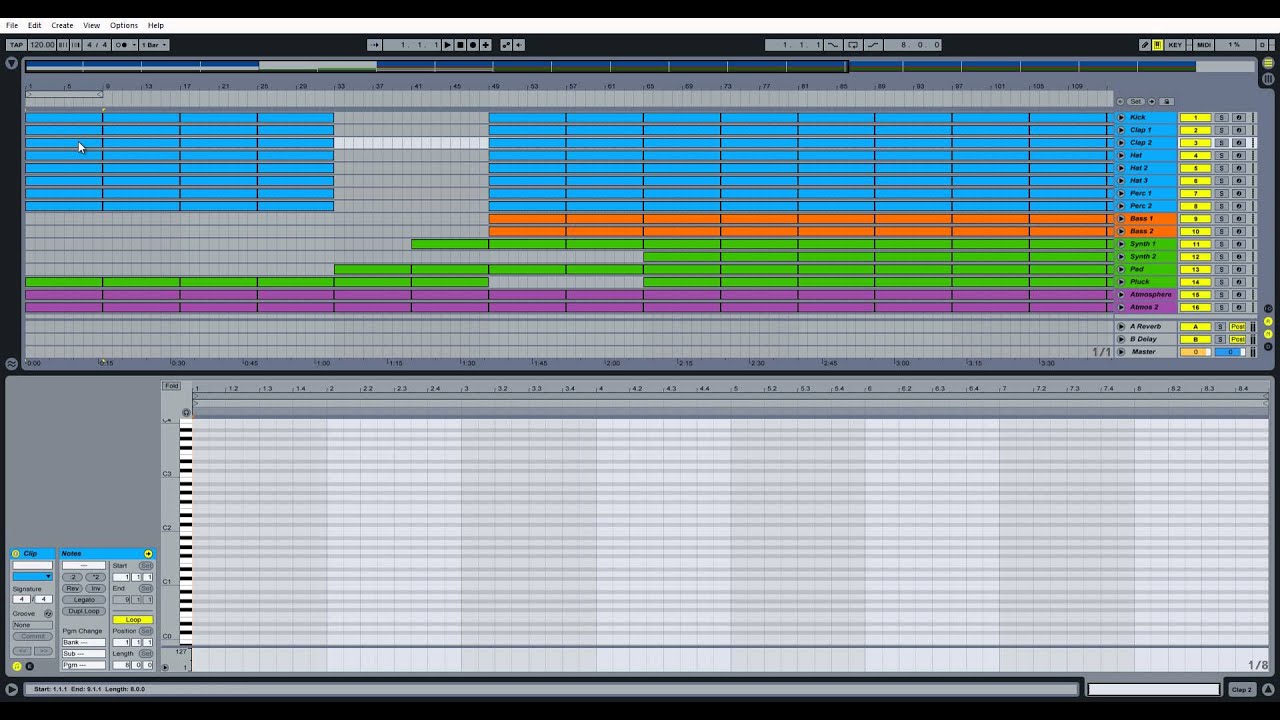This screenshot has width=1280, height=720.
Task: Show the Envelopes box with E icon
Action: pyautogui.click(x=29, y=666)
